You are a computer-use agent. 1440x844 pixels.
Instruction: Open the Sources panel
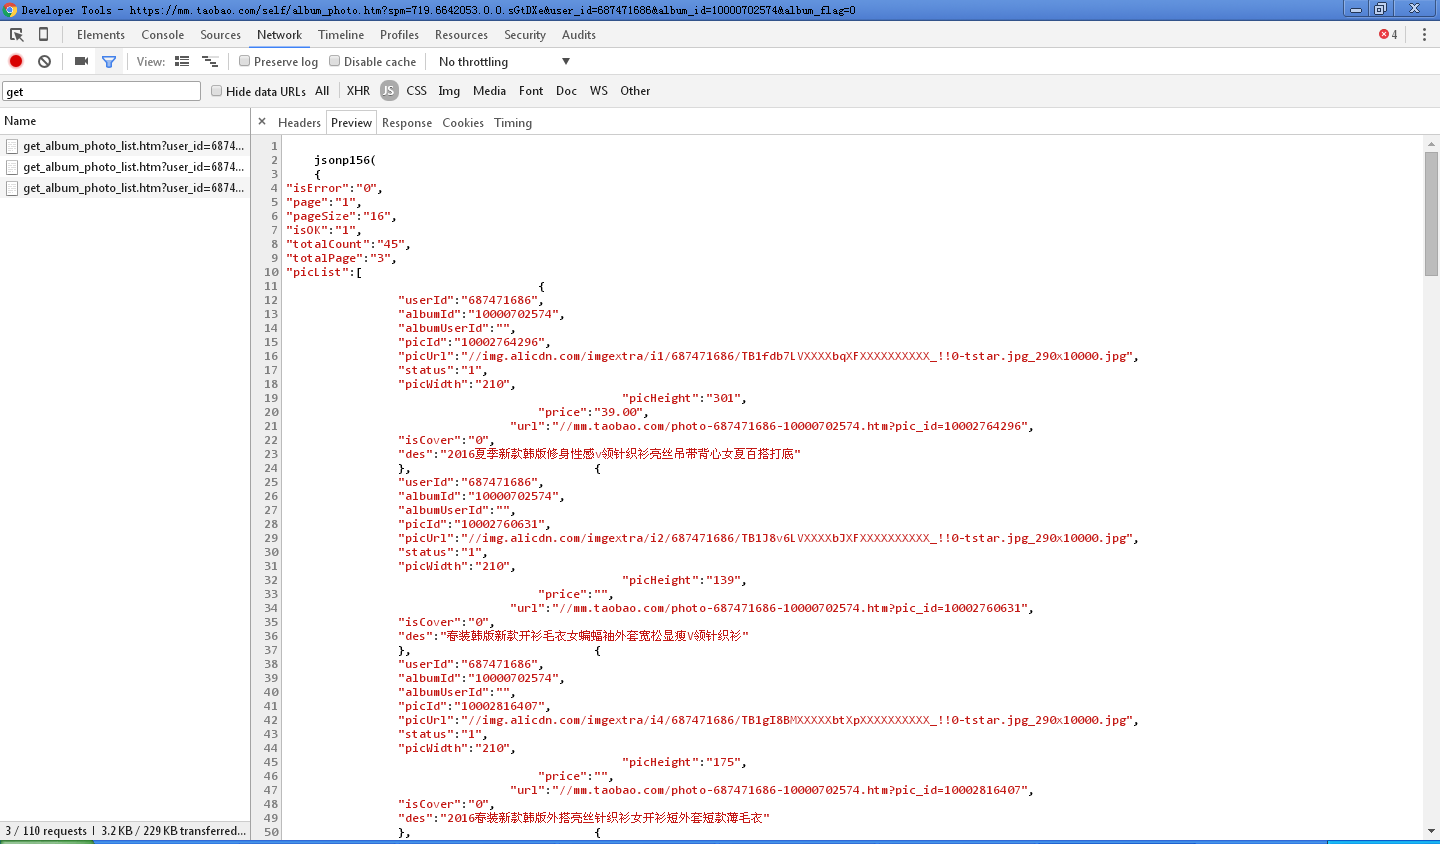pos(220,34)
